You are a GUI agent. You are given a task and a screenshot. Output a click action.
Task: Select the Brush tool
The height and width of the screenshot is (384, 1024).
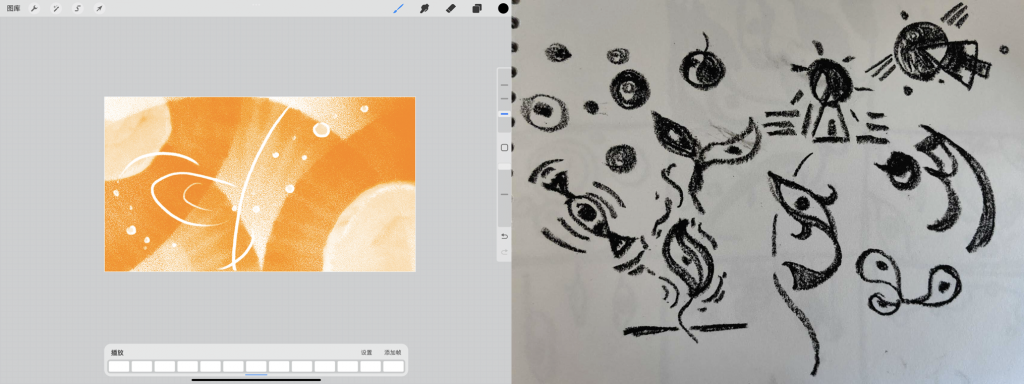398,8
